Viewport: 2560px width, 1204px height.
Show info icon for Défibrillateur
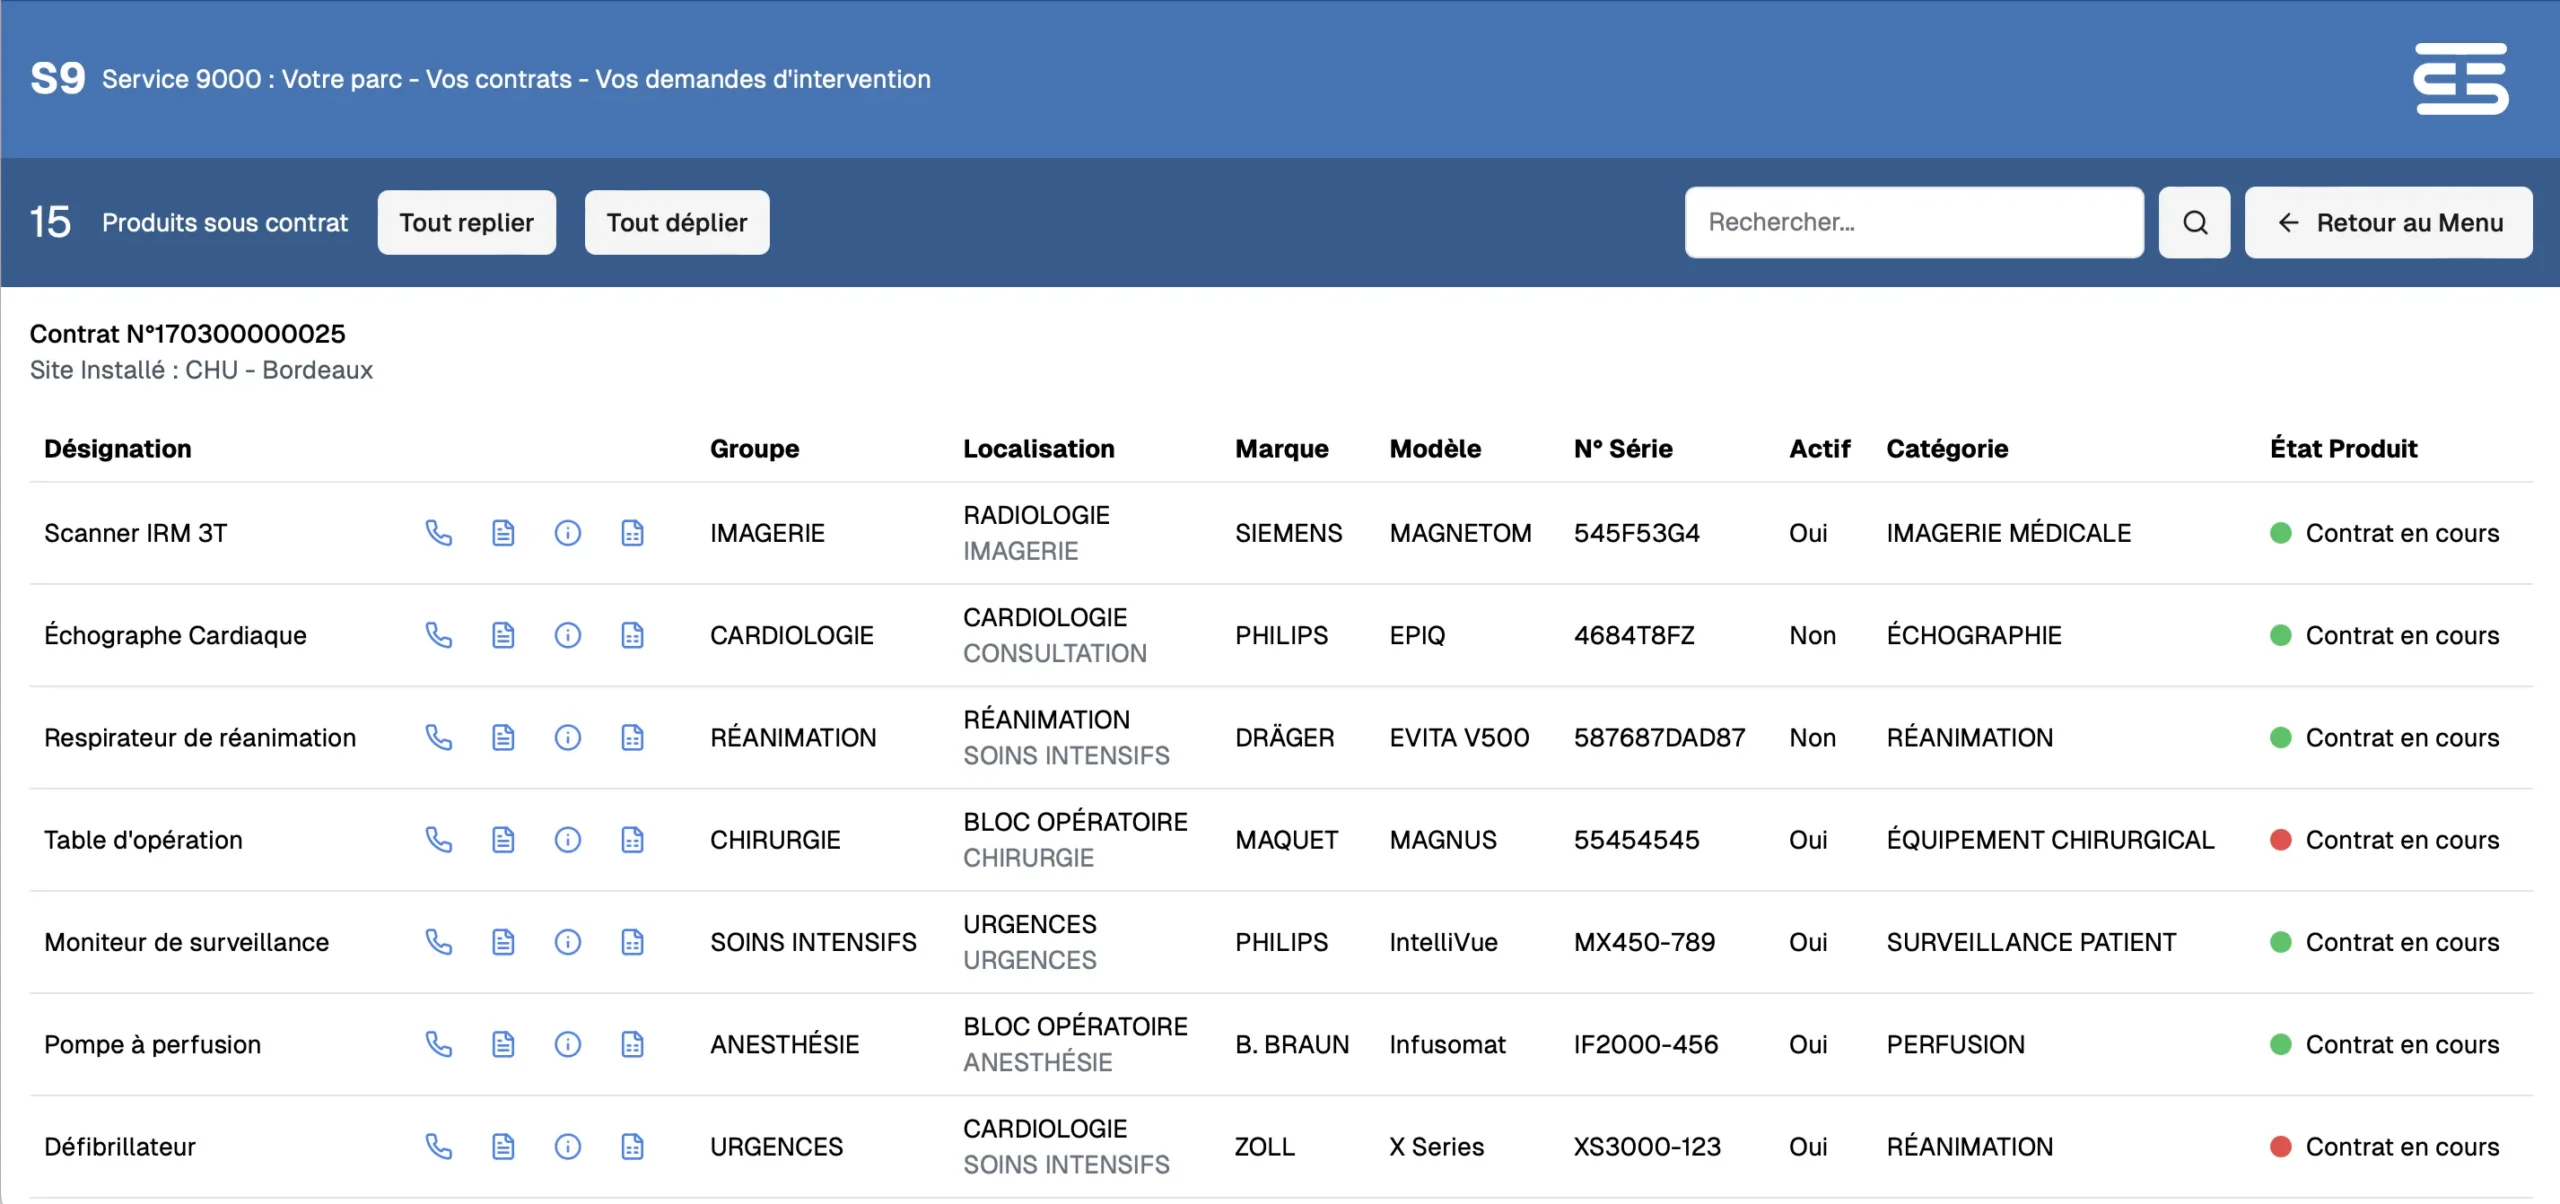click(x=567, y=1146)
